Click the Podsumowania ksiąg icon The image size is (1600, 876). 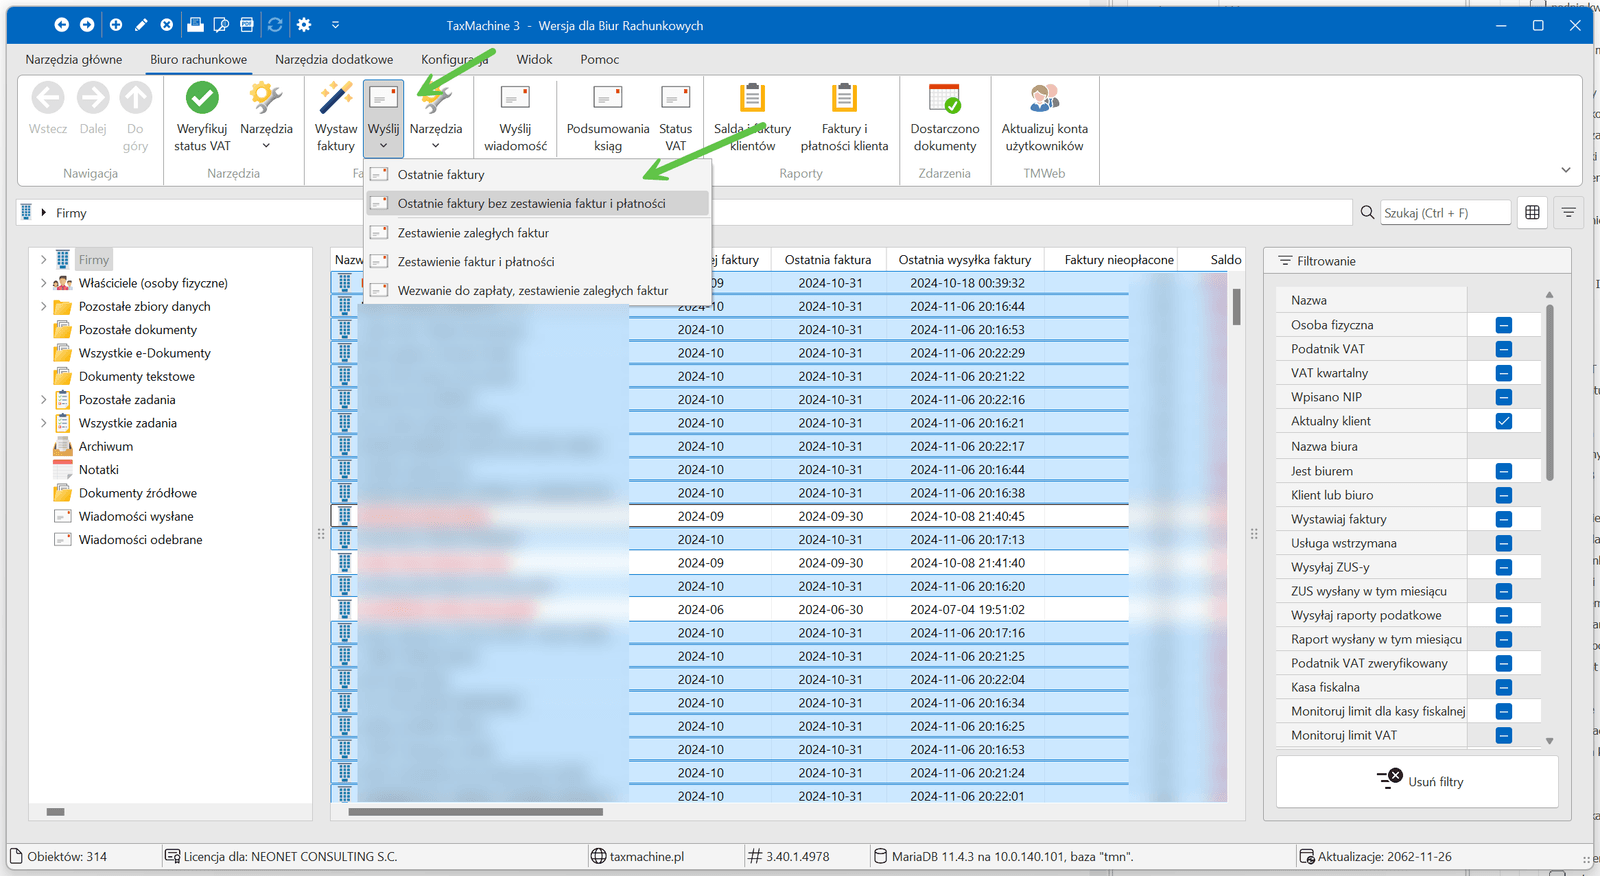pyautogui.click(x=607, y=99)
